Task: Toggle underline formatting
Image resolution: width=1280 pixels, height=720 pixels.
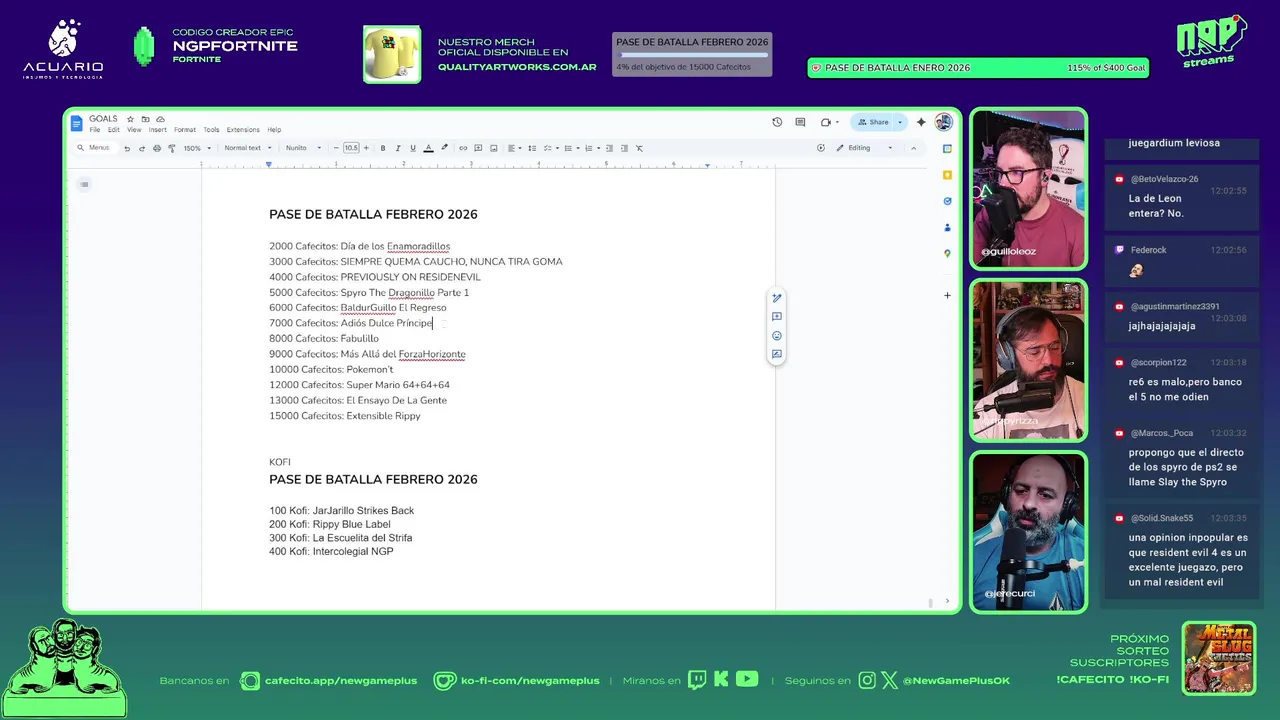Action: pos(413,148)
